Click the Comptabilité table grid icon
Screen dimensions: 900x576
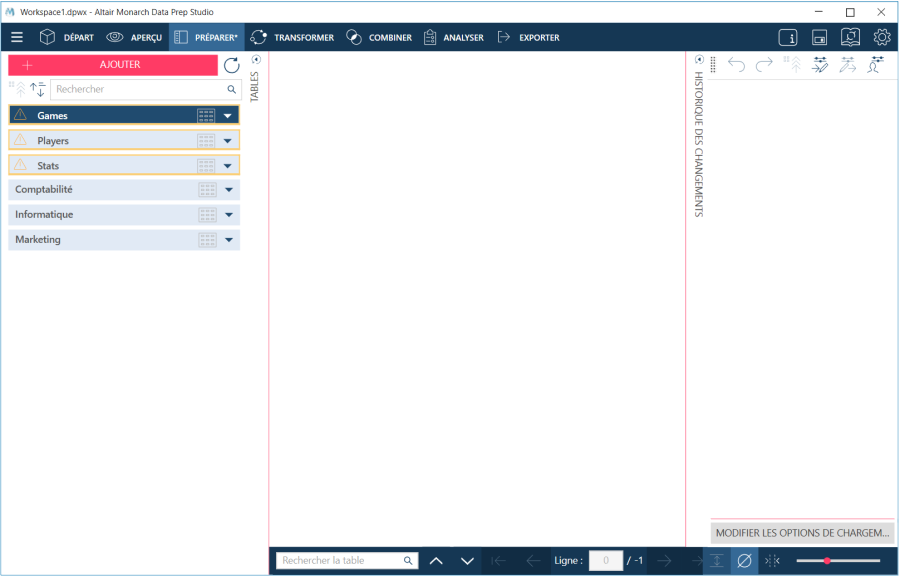pos(207,190)
